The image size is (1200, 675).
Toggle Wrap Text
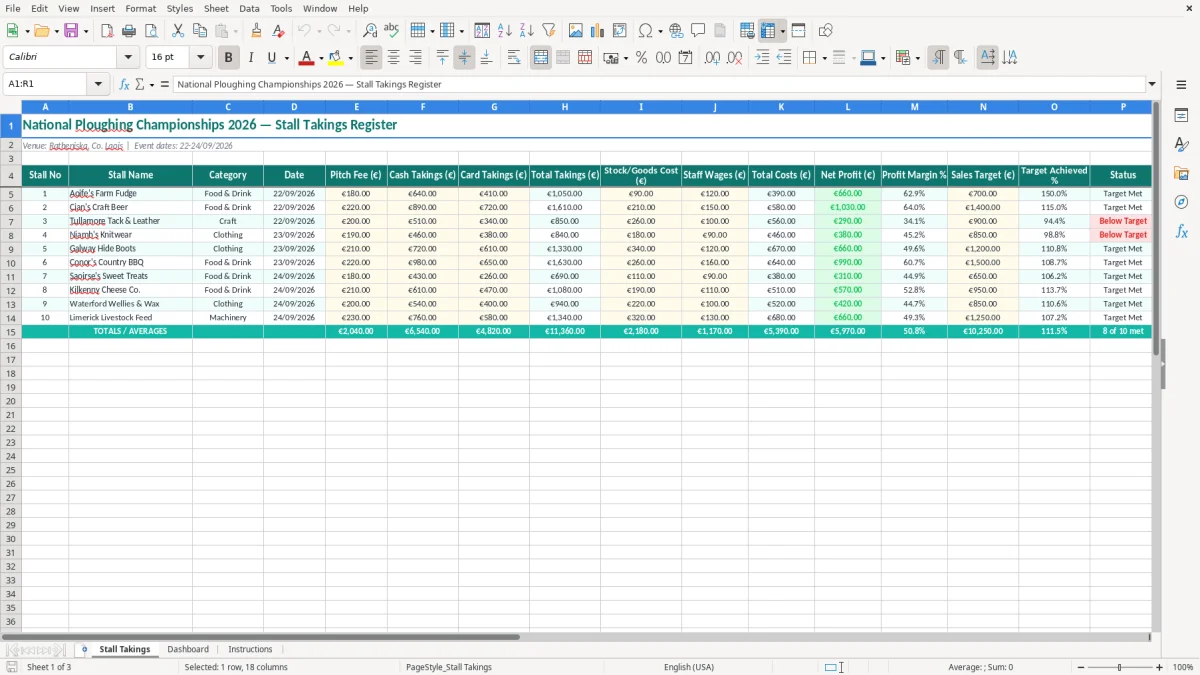point(514,58)
